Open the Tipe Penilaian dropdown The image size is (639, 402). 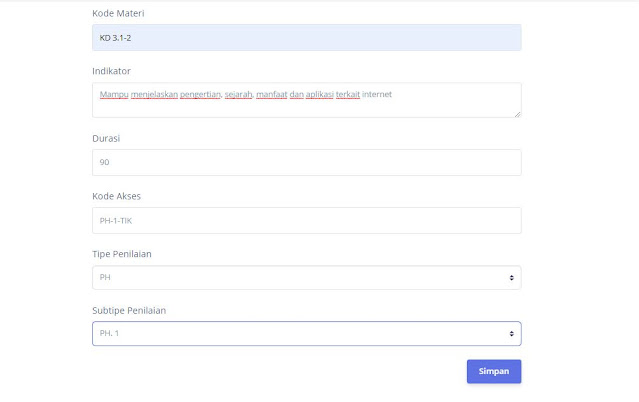(306, 277)
